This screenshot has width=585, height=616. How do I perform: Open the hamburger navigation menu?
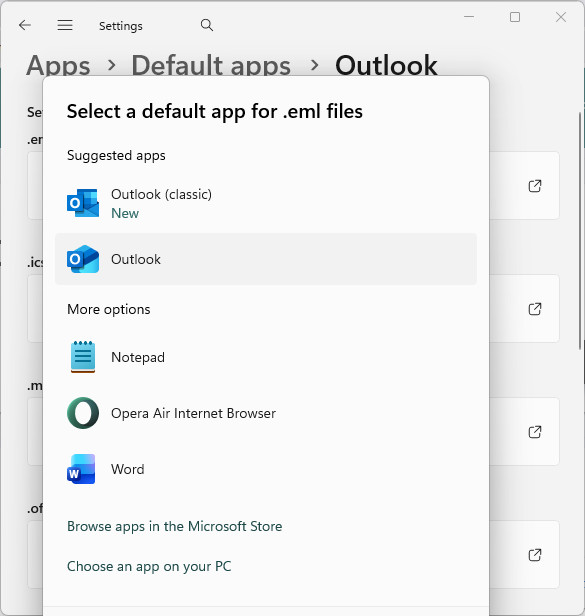65,26
